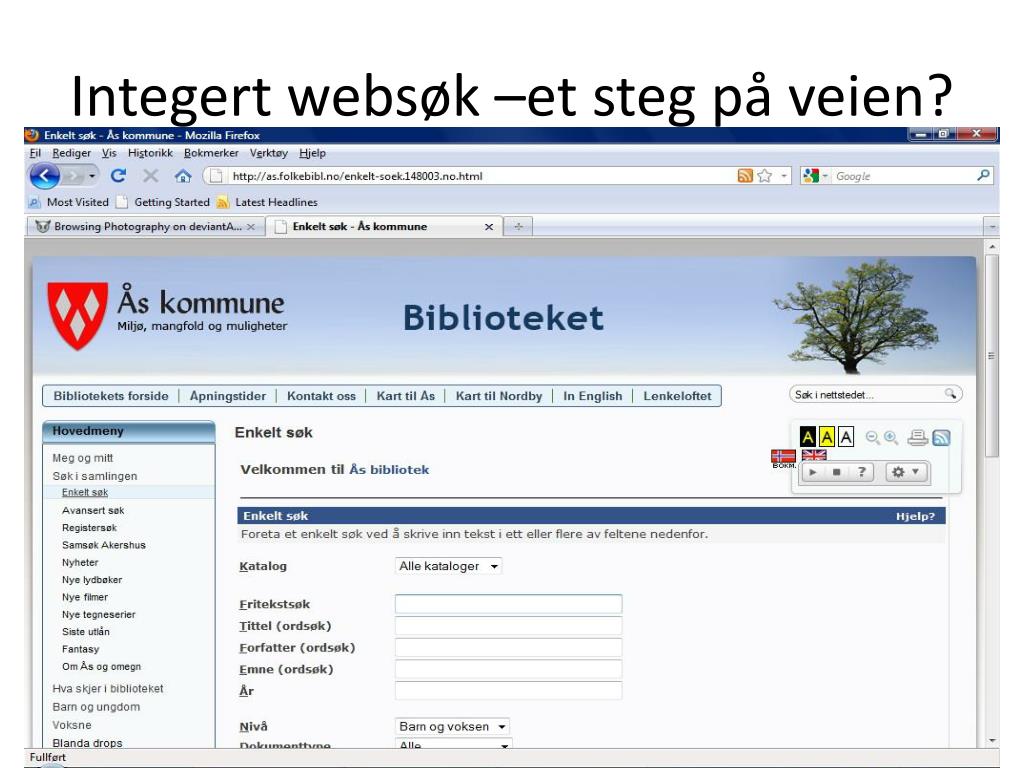Print the page with the printer icon

tap(918, 438)
